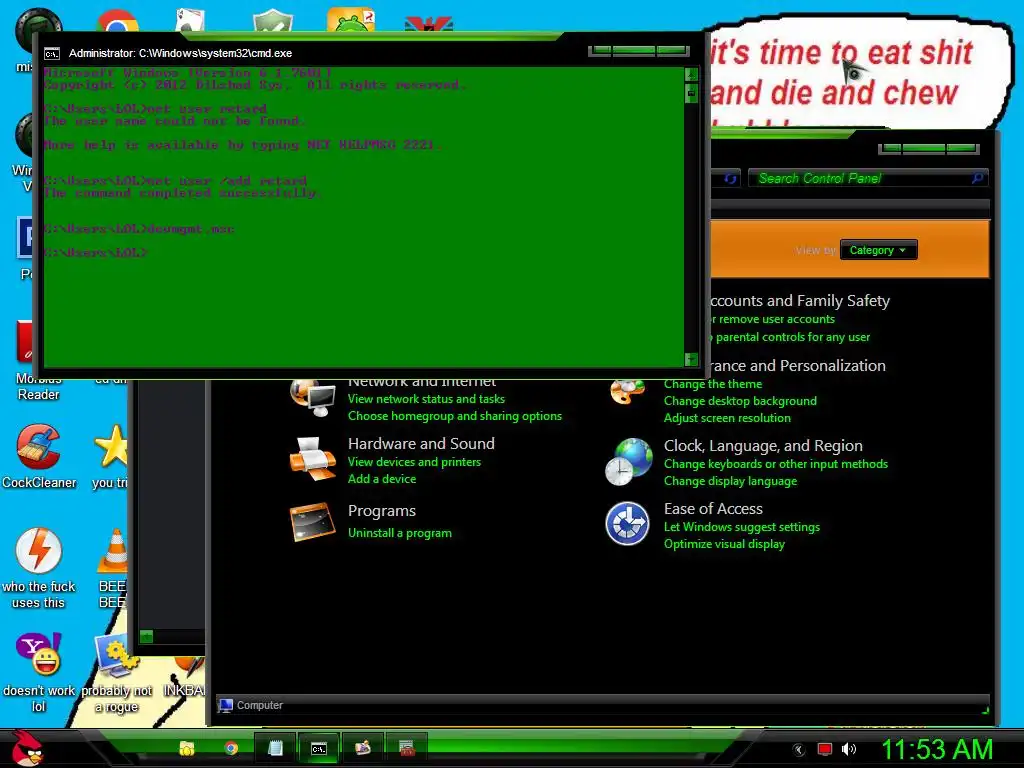Screen dimensions: 1024x768
Task: Open the notepad icon in the taskbar
Action: [x=276, y=748]
